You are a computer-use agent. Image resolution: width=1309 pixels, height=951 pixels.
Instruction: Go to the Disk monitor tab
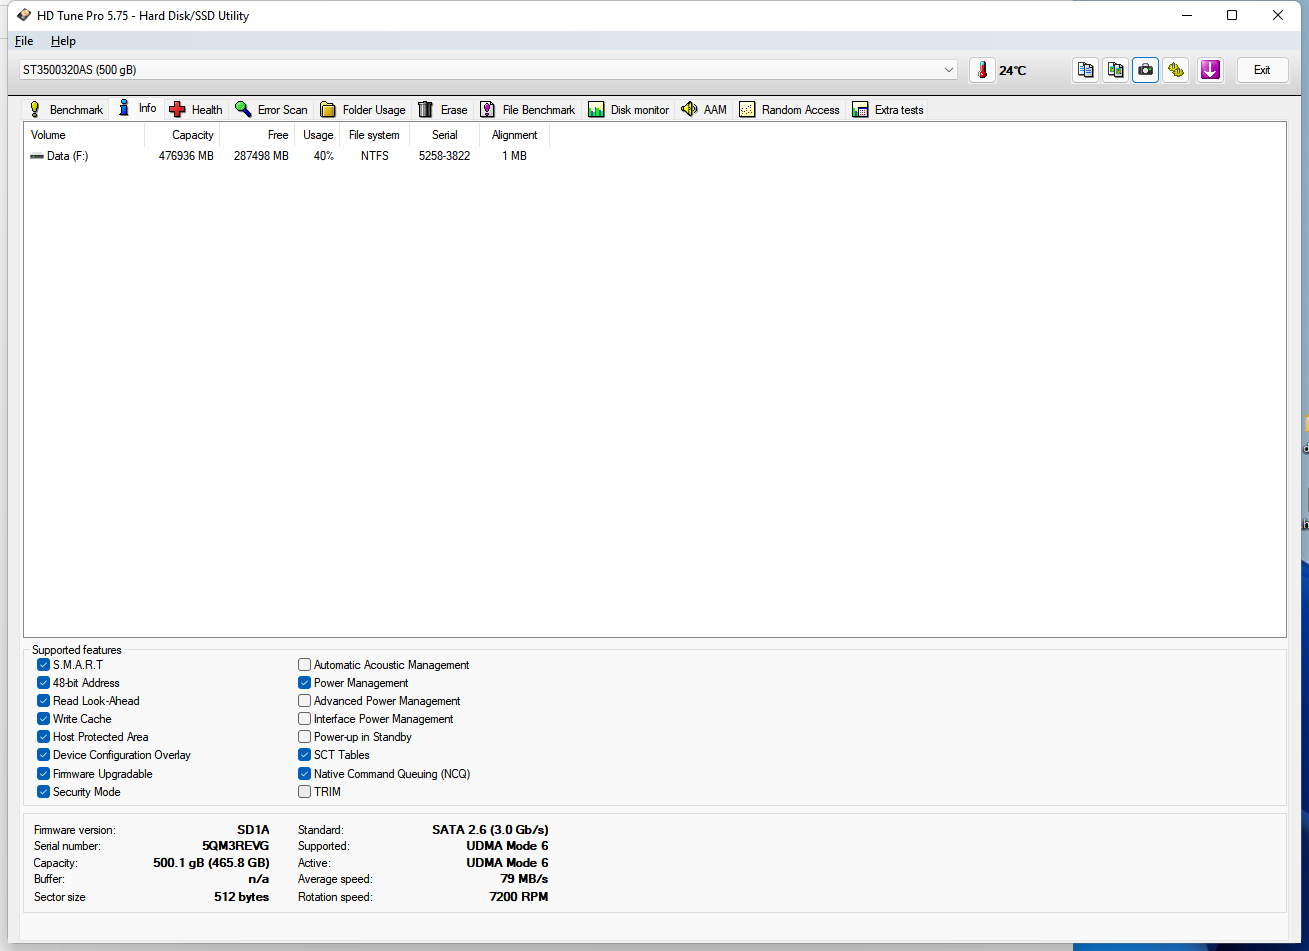click(628, 110)
